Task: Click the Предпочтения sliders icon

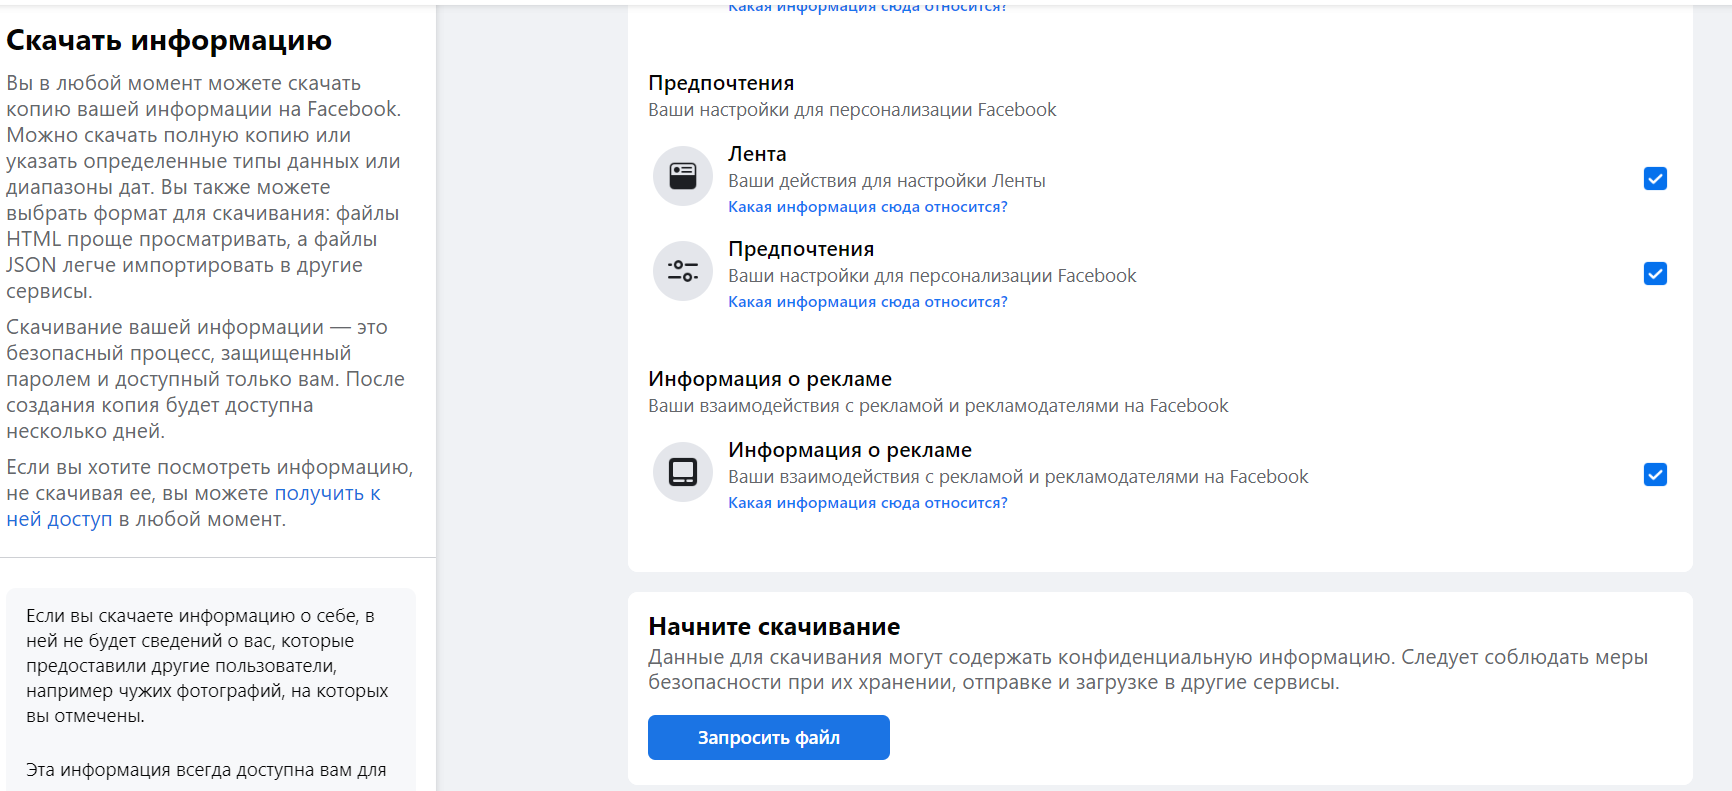Action: click(683, 271)
